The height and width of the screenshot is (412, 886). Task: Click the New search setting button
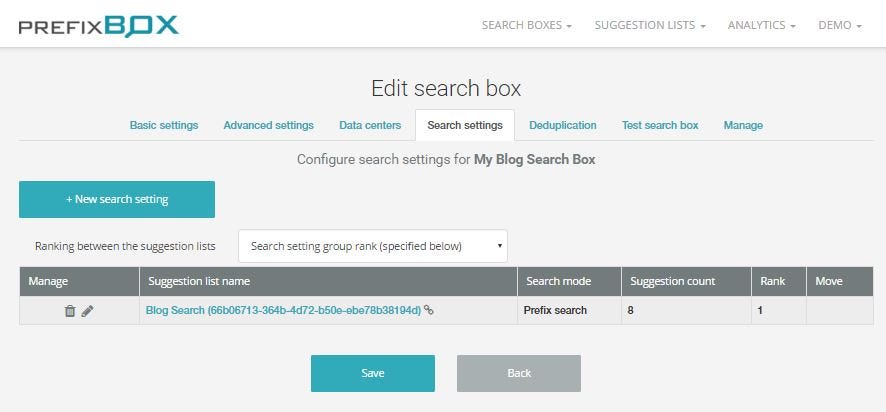(117, 200)
